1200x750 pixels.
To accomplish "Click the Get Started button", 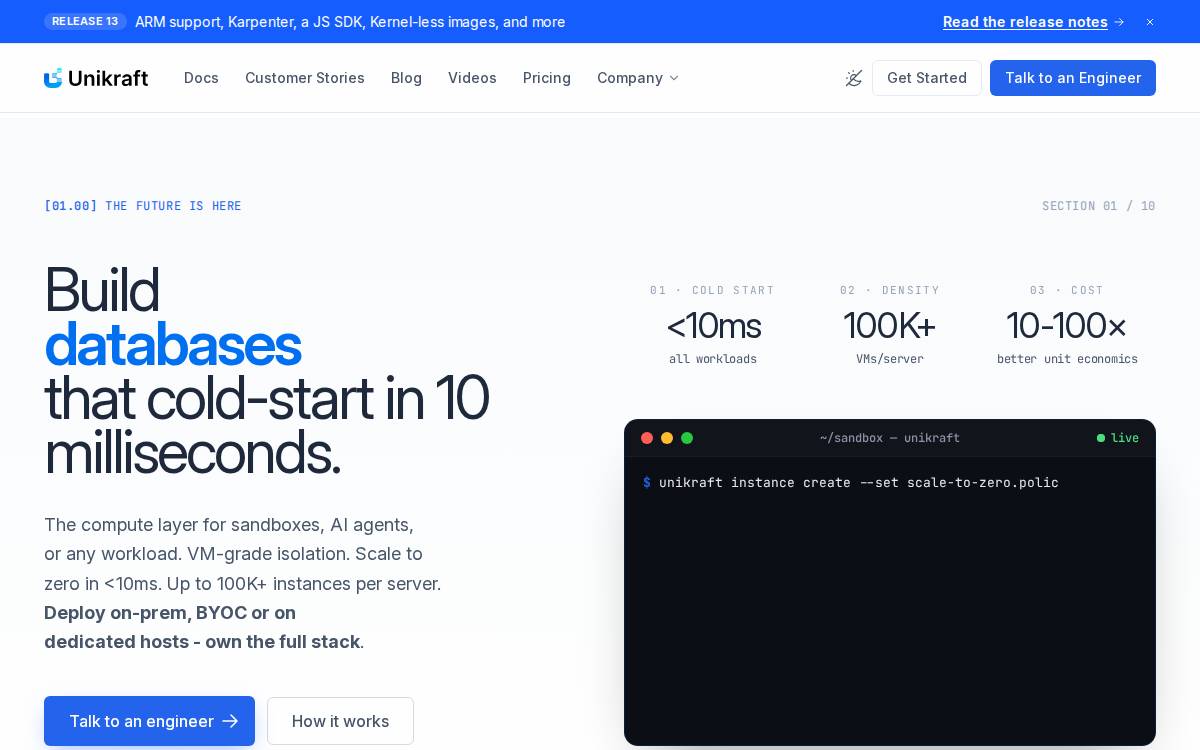I will click(x=927, y=78).
